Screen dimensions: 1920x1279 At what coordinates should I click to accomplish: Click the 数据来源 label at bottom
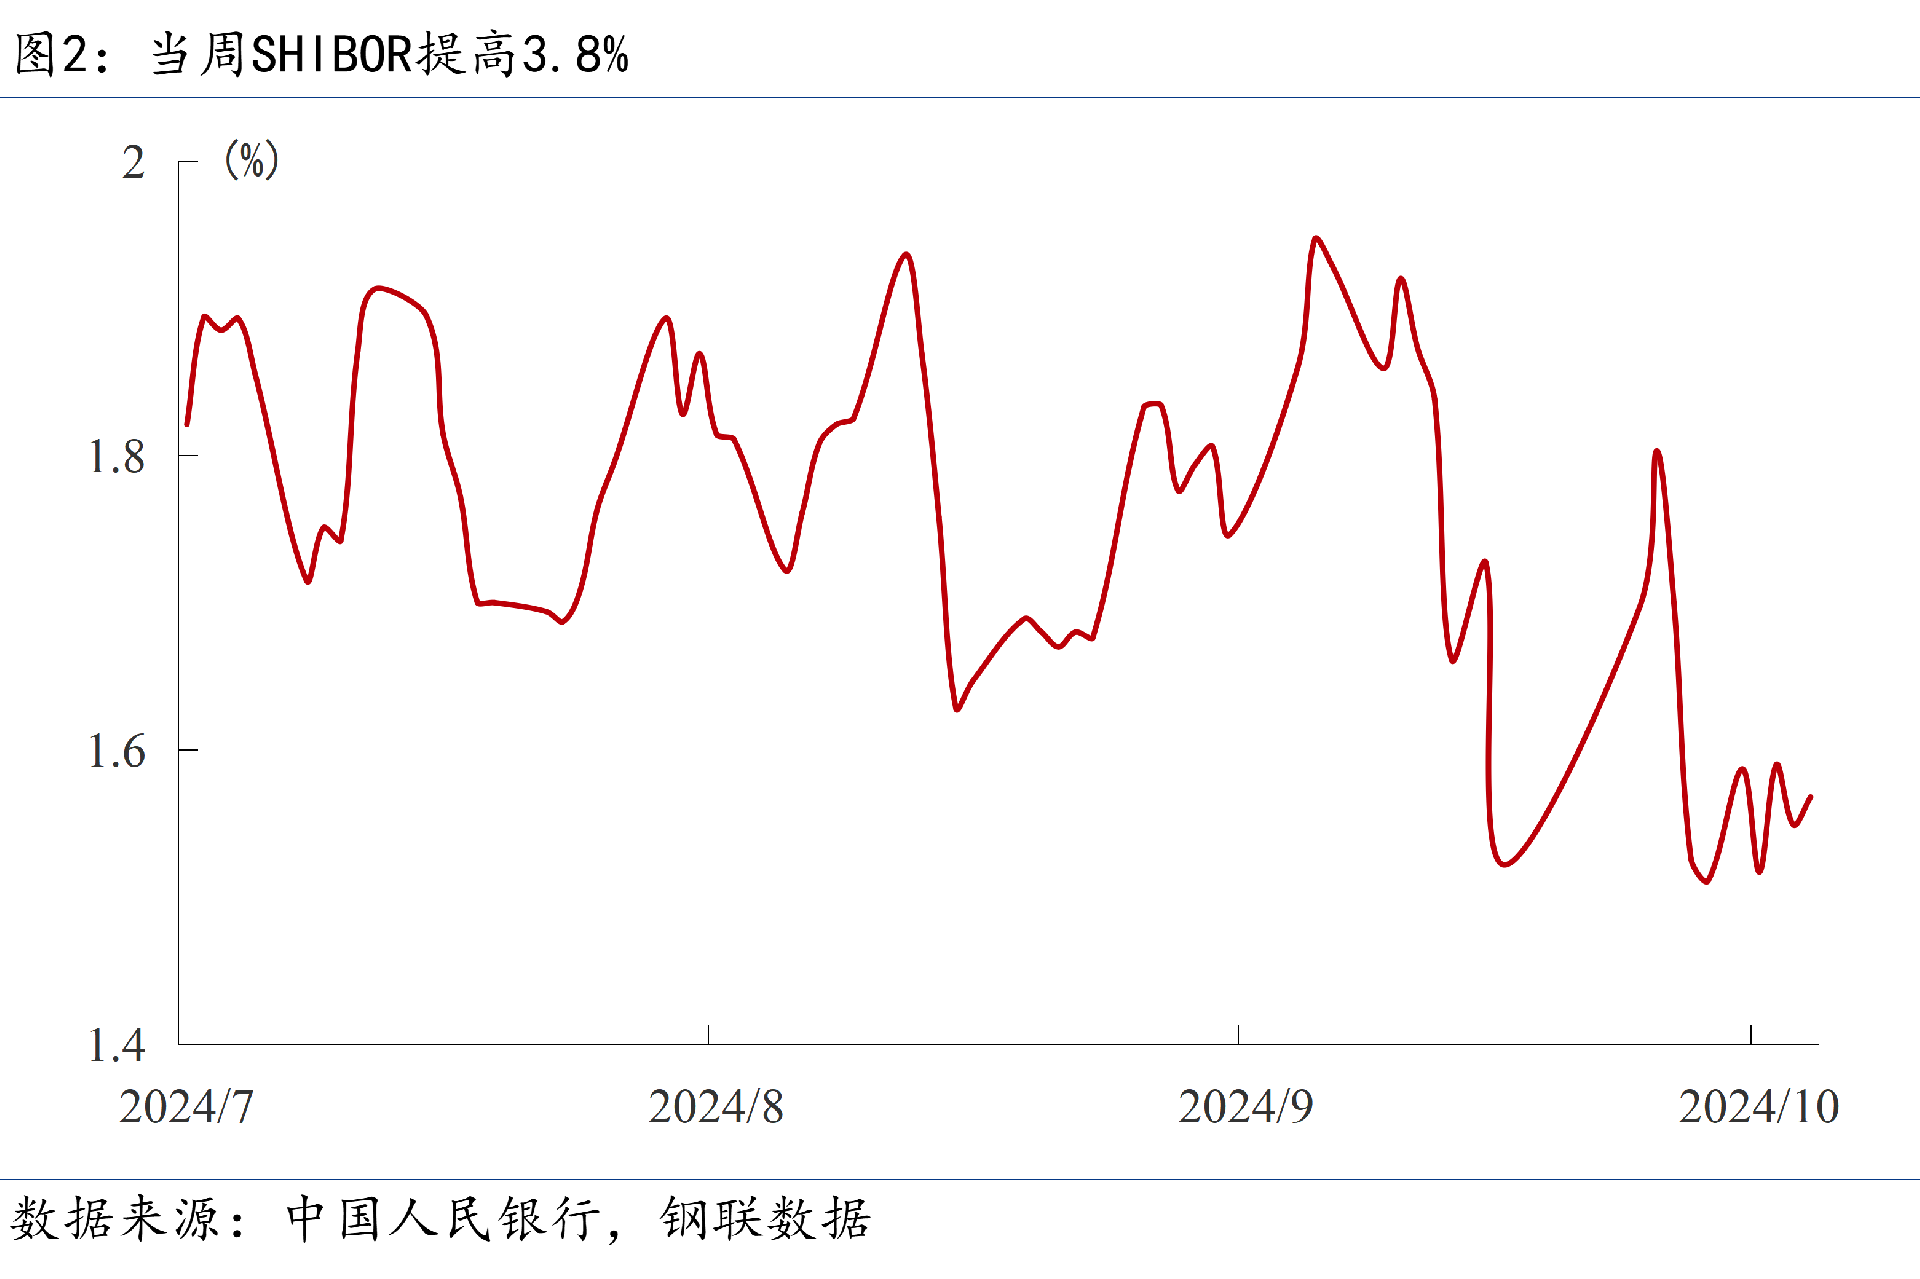tap(115, 1219)
